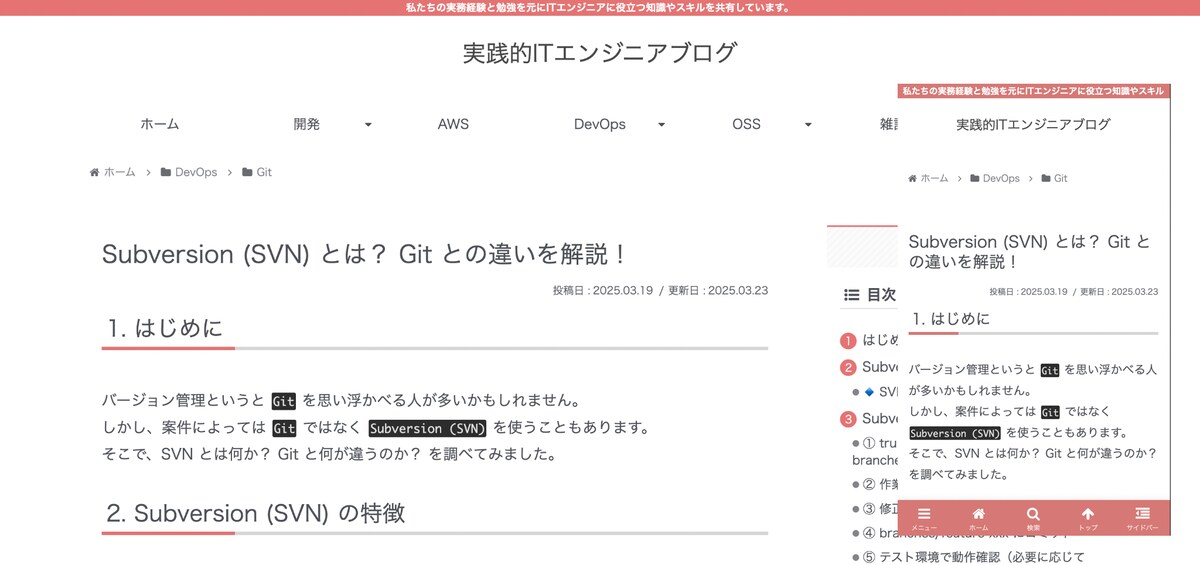Viewport: 1200px width, 565px height.
Task: Click the top banner tagline 私たちの実務経験と勉強
Action: 599,7
